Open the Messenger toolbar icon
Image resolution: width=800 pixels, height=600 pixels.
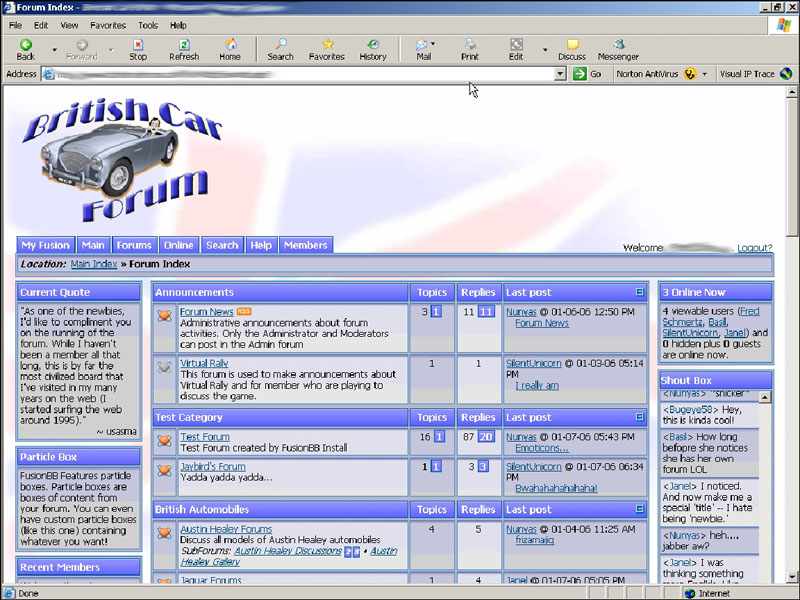click(x=618, y=49)
